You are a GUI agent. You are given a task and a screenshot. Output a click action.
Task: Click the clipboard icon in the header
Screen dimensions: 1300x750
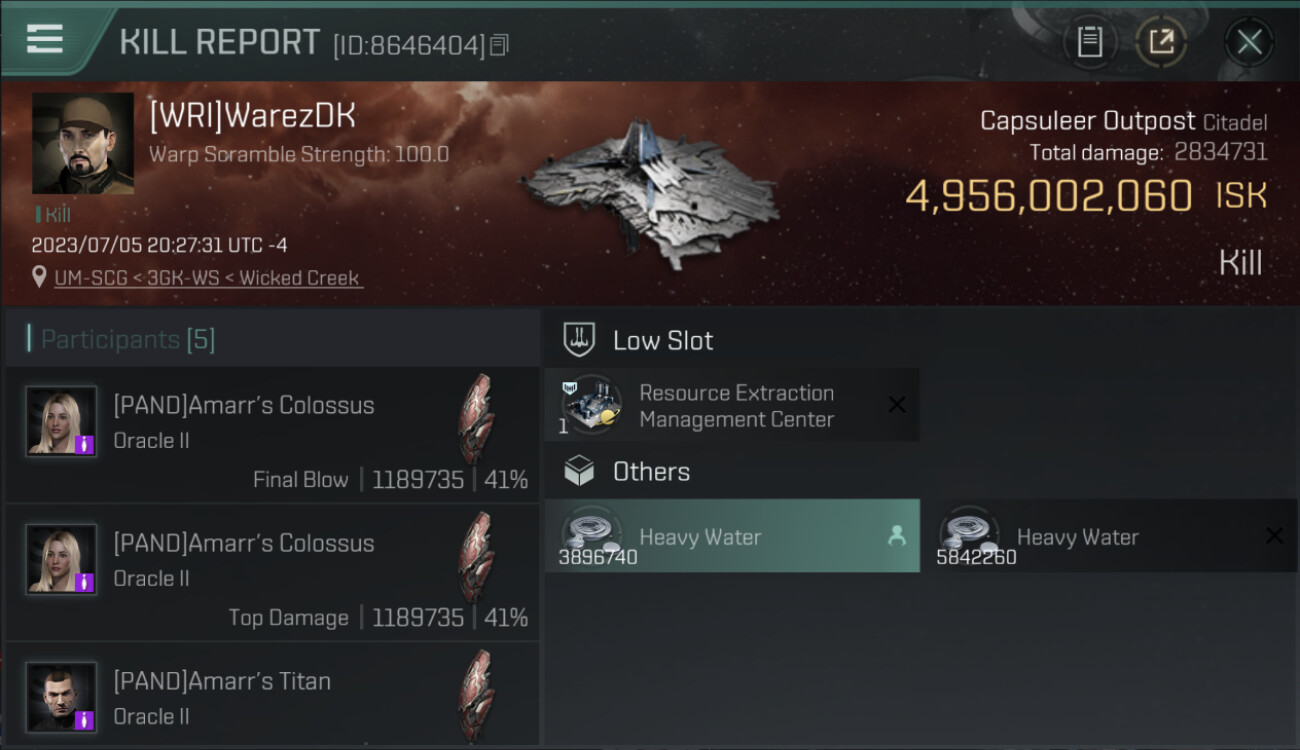coord(1089,42)
